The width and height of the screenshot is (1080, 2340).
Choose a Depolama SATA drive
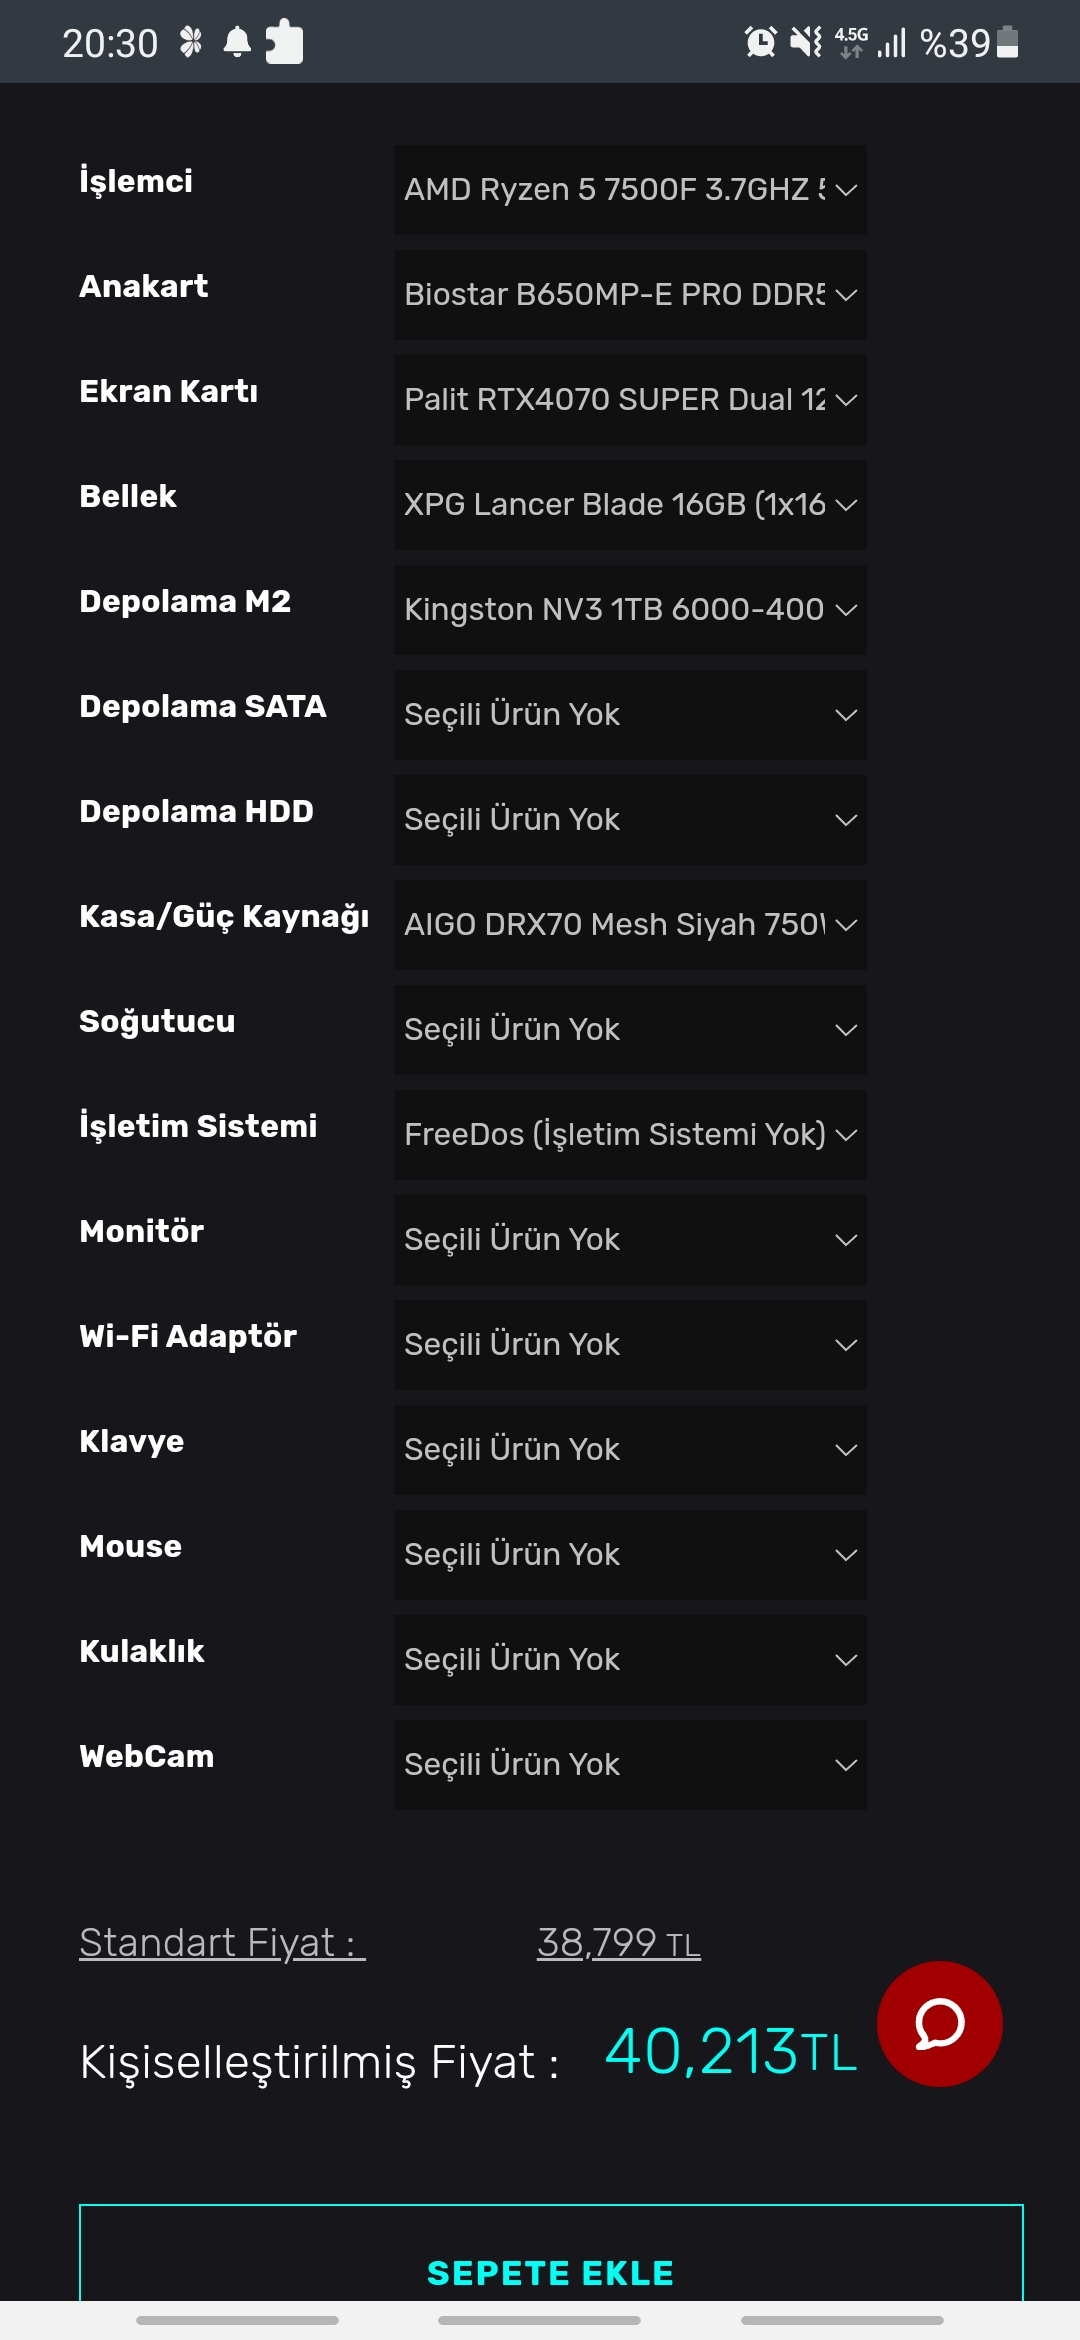630,715
